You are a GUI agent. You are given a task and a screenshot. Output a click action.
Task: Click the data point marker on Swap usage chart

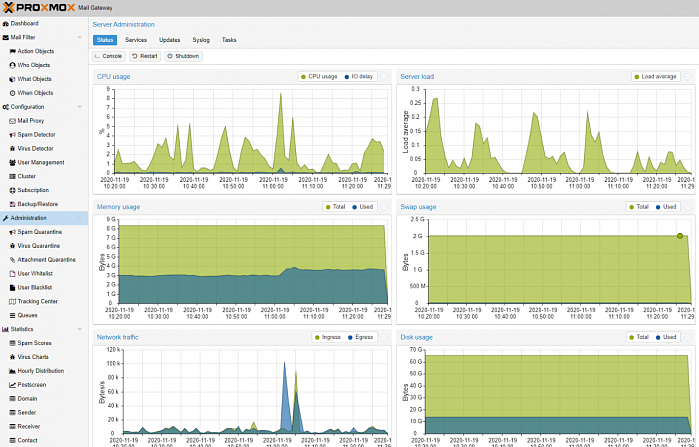(x=680, y=236)
